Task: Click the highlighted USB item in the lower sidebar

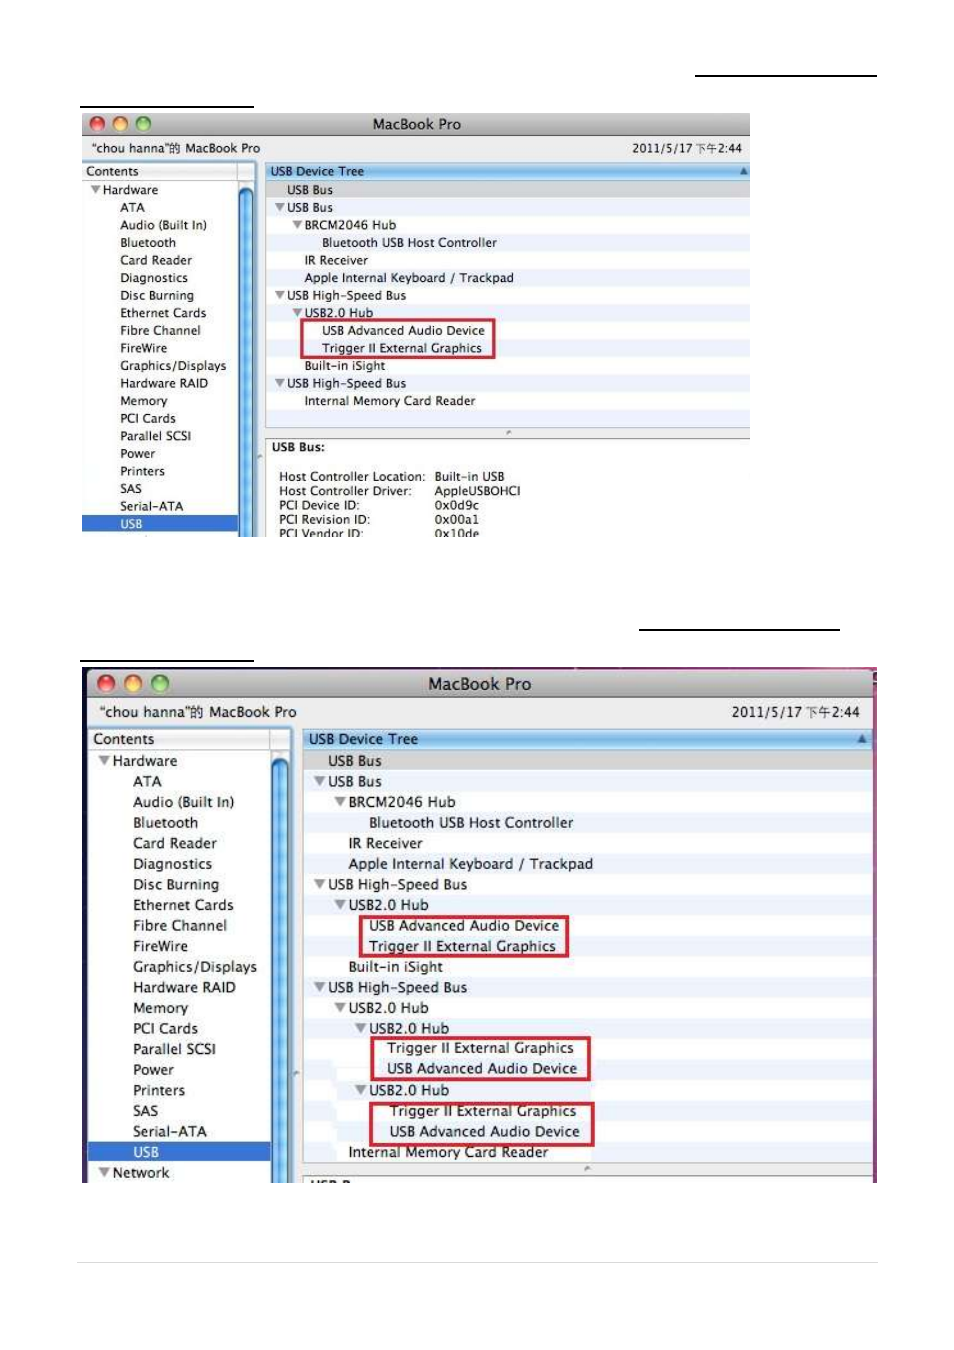Action: 179,1152
